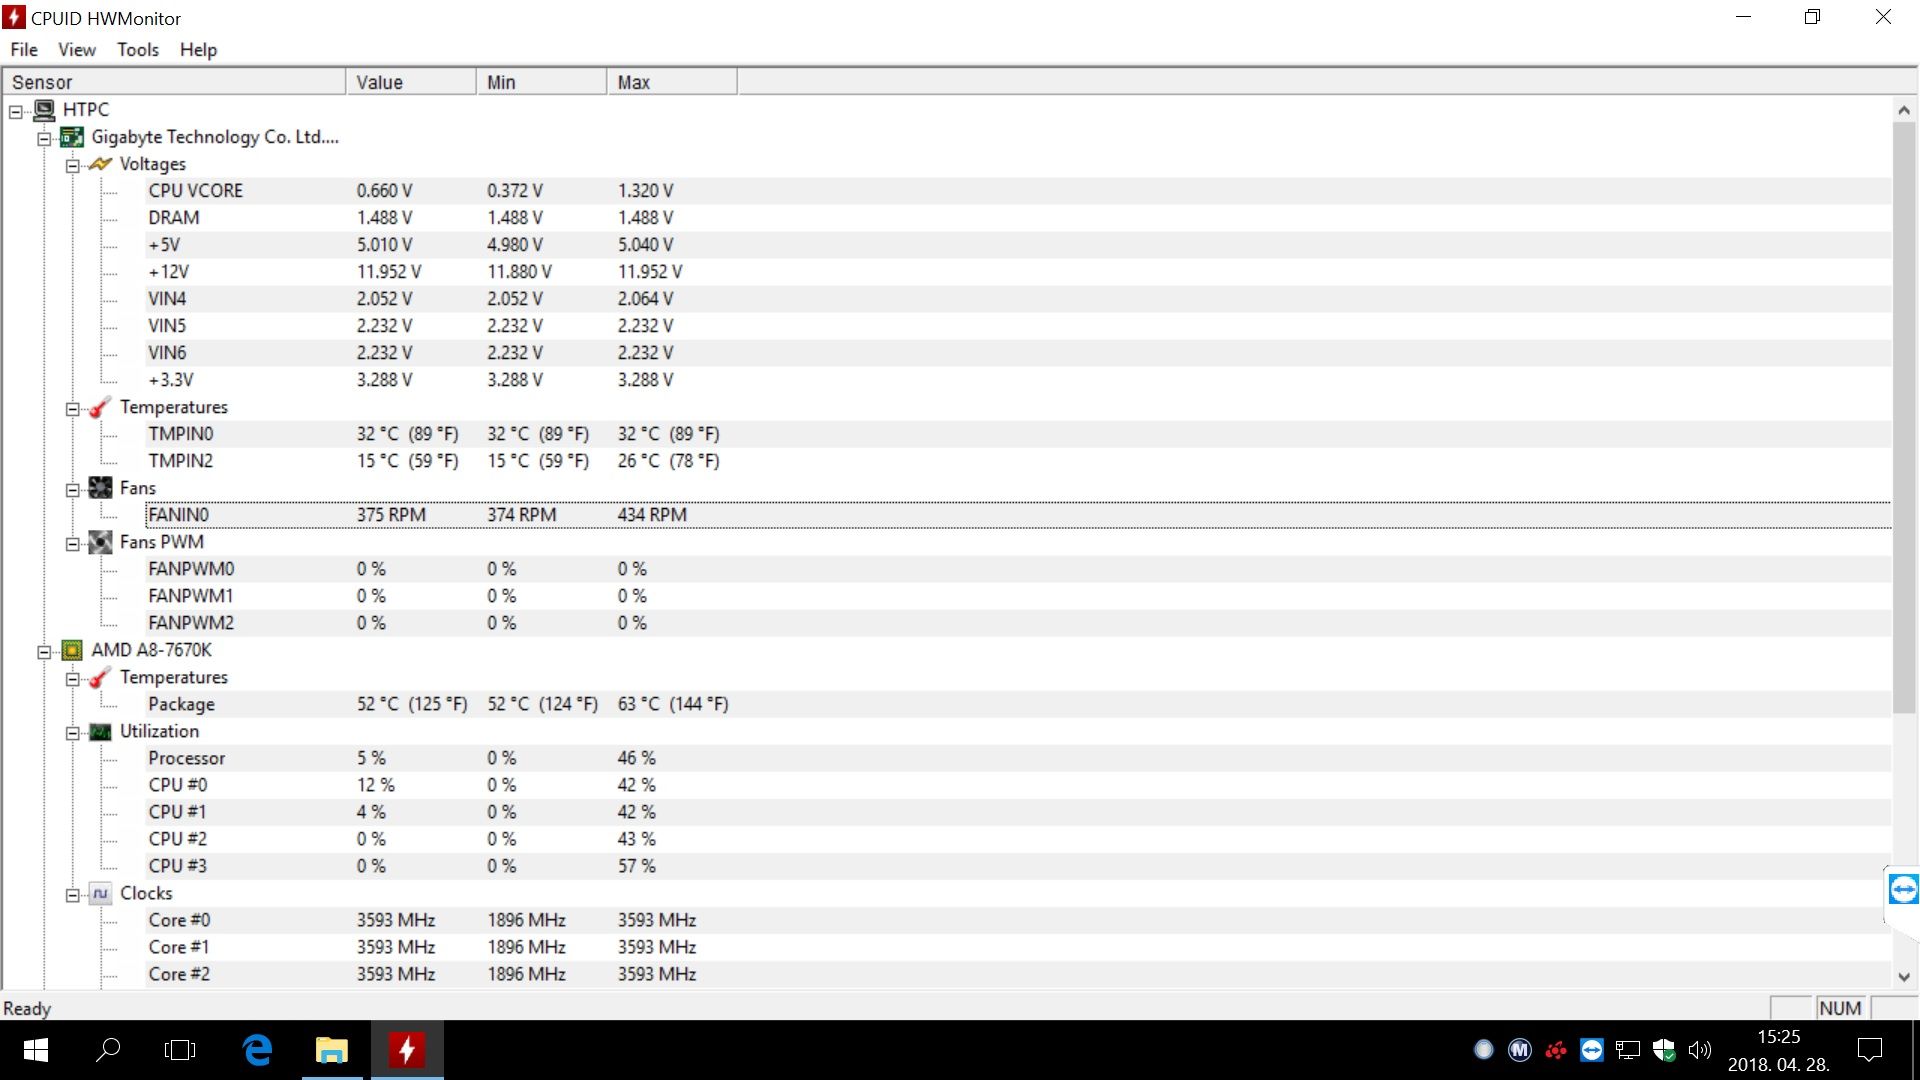Click the Max column header
The width and height of the screenshot is (1920, 1080).
click(x=672, y=82)
